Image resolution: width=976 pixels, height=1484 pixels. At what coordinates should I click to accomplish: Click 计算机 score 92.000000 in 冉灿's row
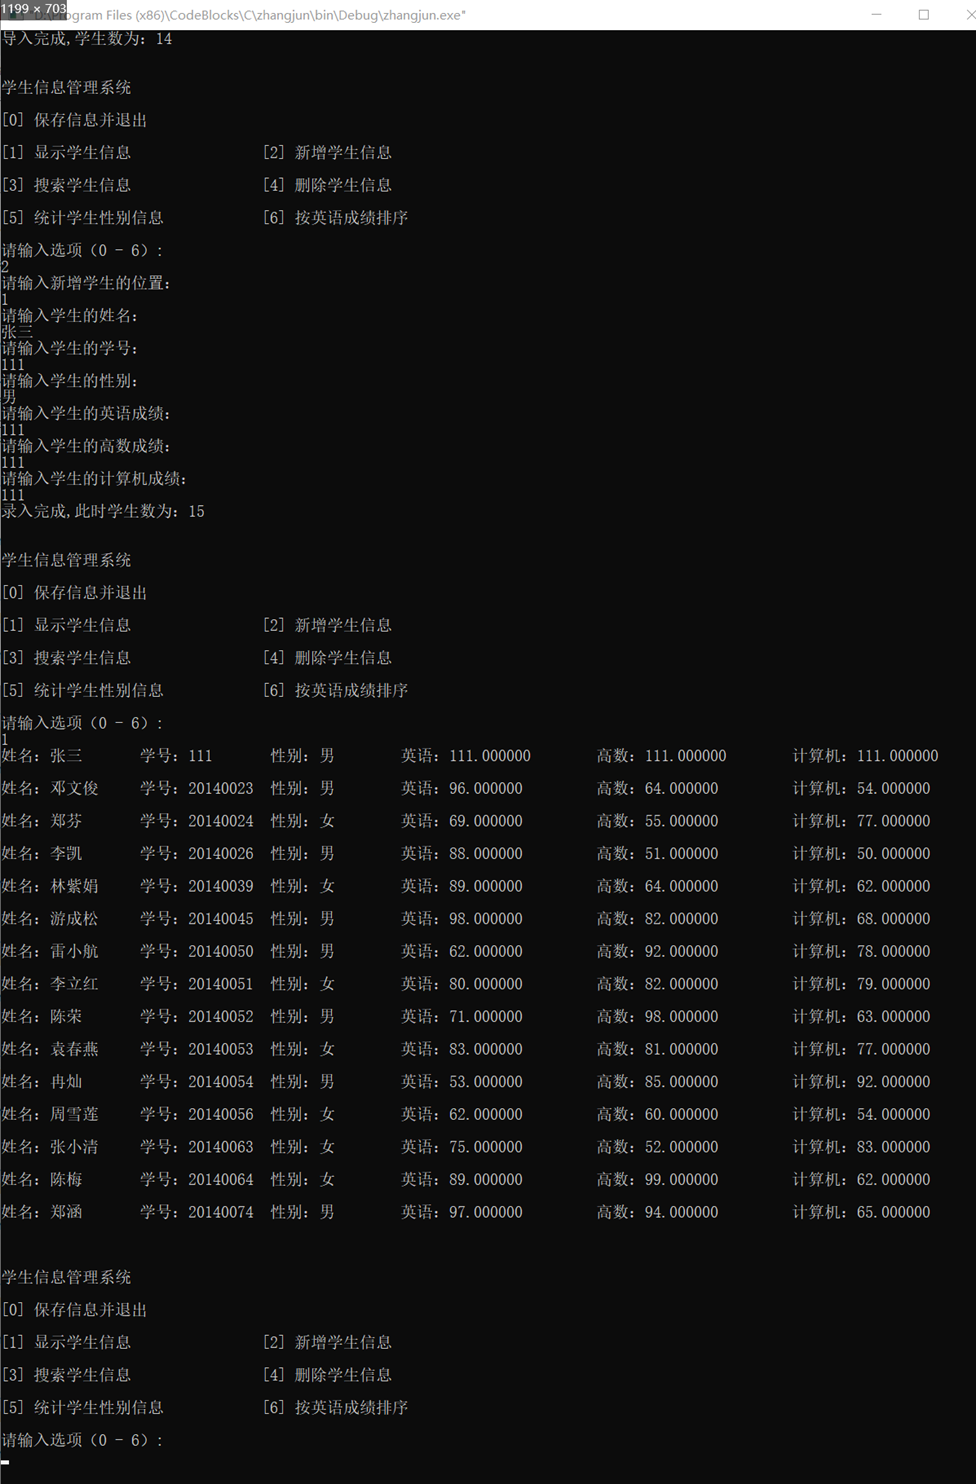tap(894, 1082)
